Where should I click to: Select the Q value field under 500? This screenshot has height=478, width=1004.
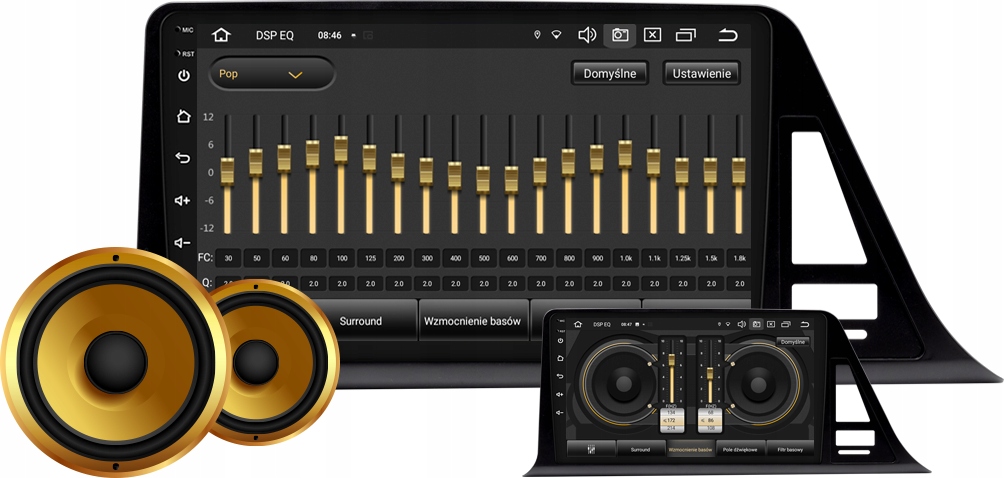pyautogui.click(x=483, y=284)
